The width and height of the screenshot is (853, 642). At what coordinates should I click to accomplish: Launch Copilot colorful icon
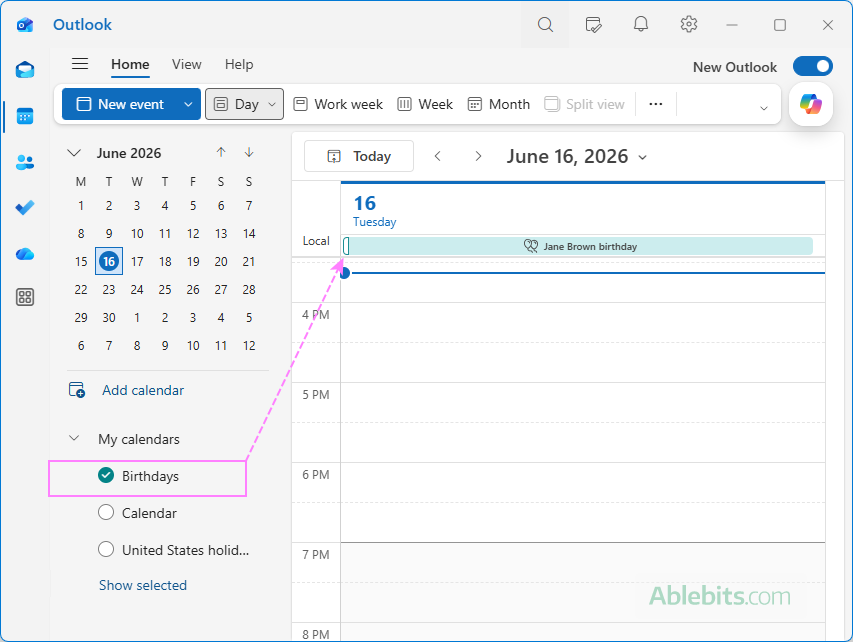(x=811, y=104)
